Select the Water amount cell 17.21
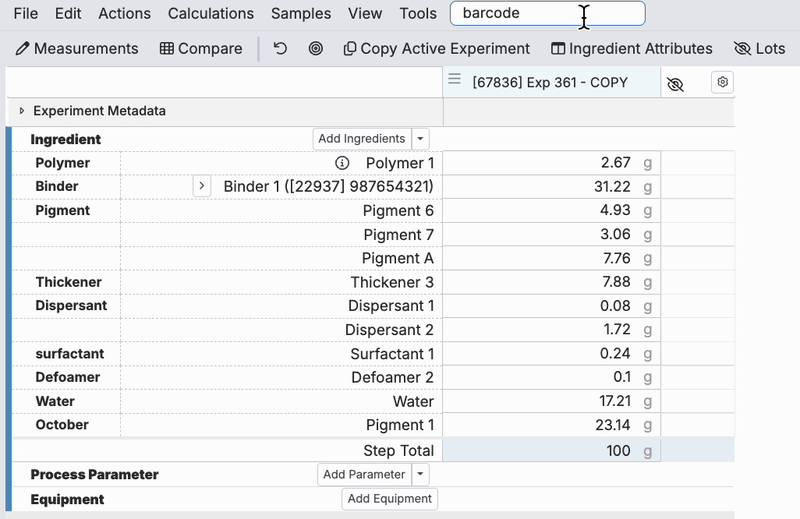800x519 pixels. [552, 401]
